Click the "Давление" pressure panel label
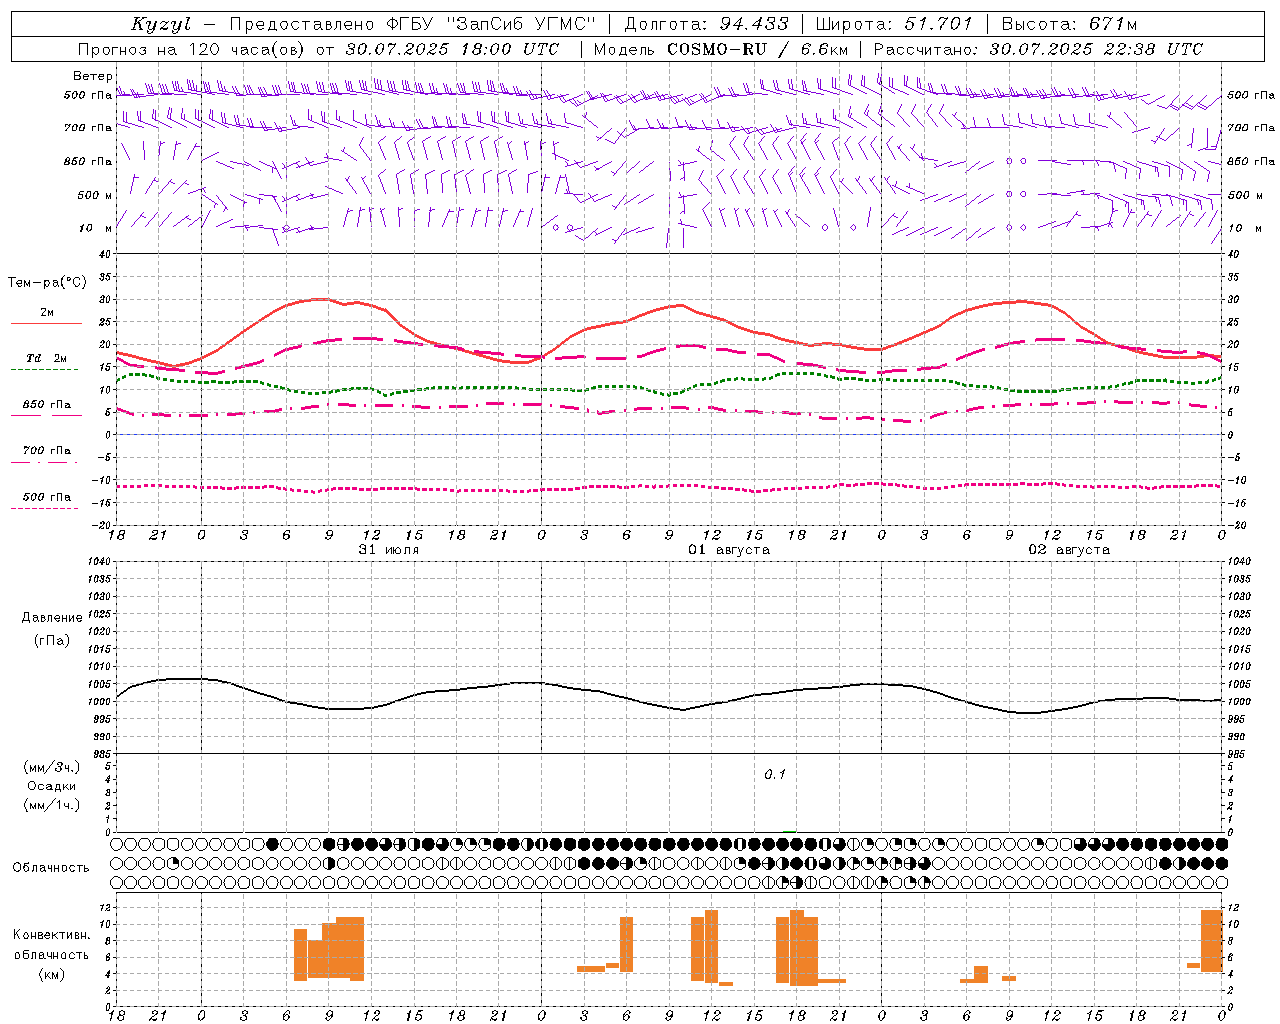The image size is (1280, 1024). pyautogui.click(x=52, y=618)
